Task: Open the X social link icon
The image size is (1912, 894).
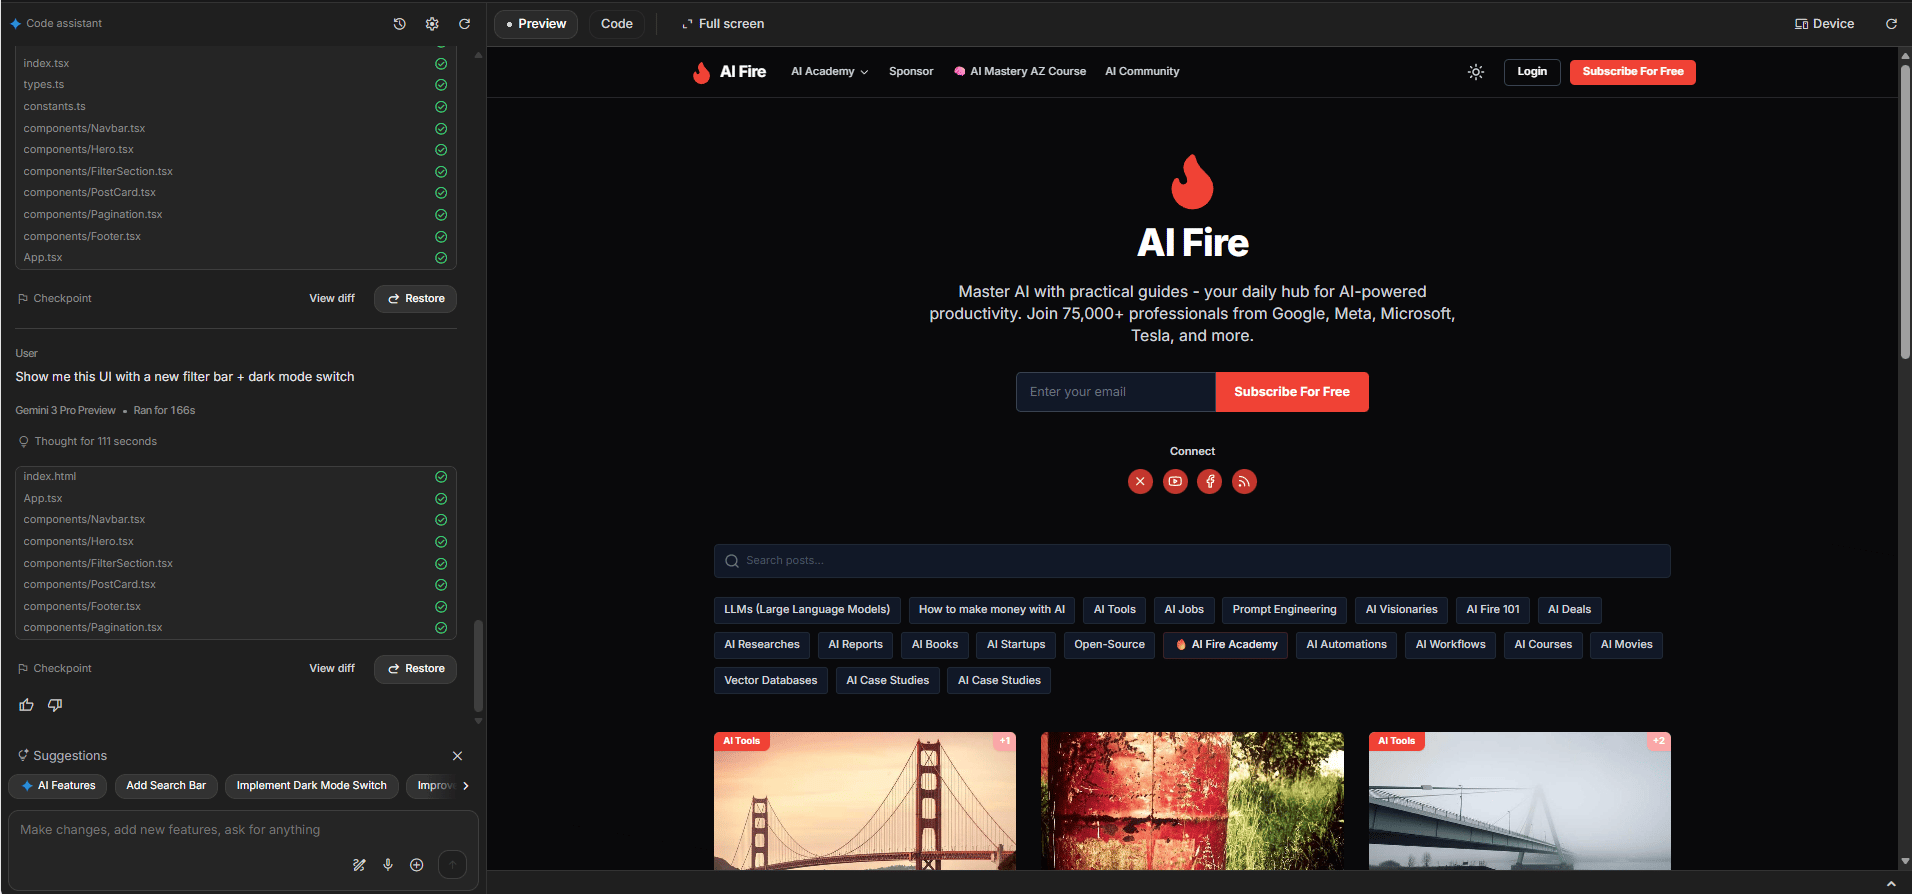Action: (1140, 482)
